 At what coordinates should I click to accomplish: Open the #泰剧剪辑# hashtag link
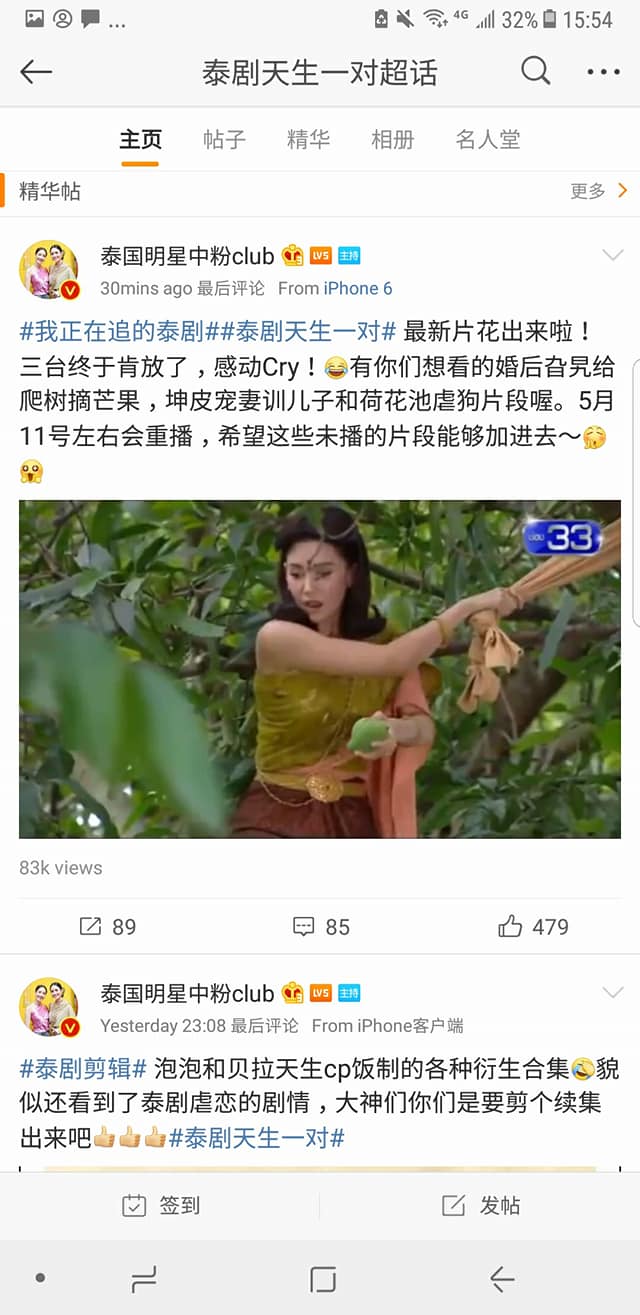84,1068
